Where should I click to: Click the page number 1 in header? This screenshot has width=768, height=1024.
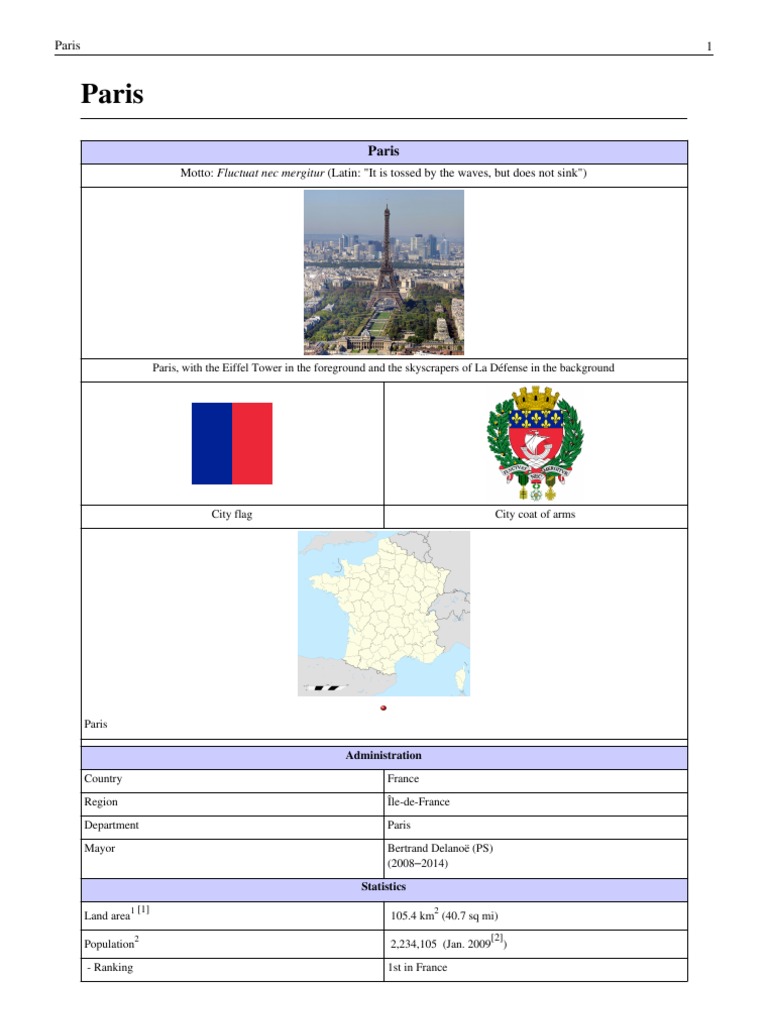pos(709,46)
